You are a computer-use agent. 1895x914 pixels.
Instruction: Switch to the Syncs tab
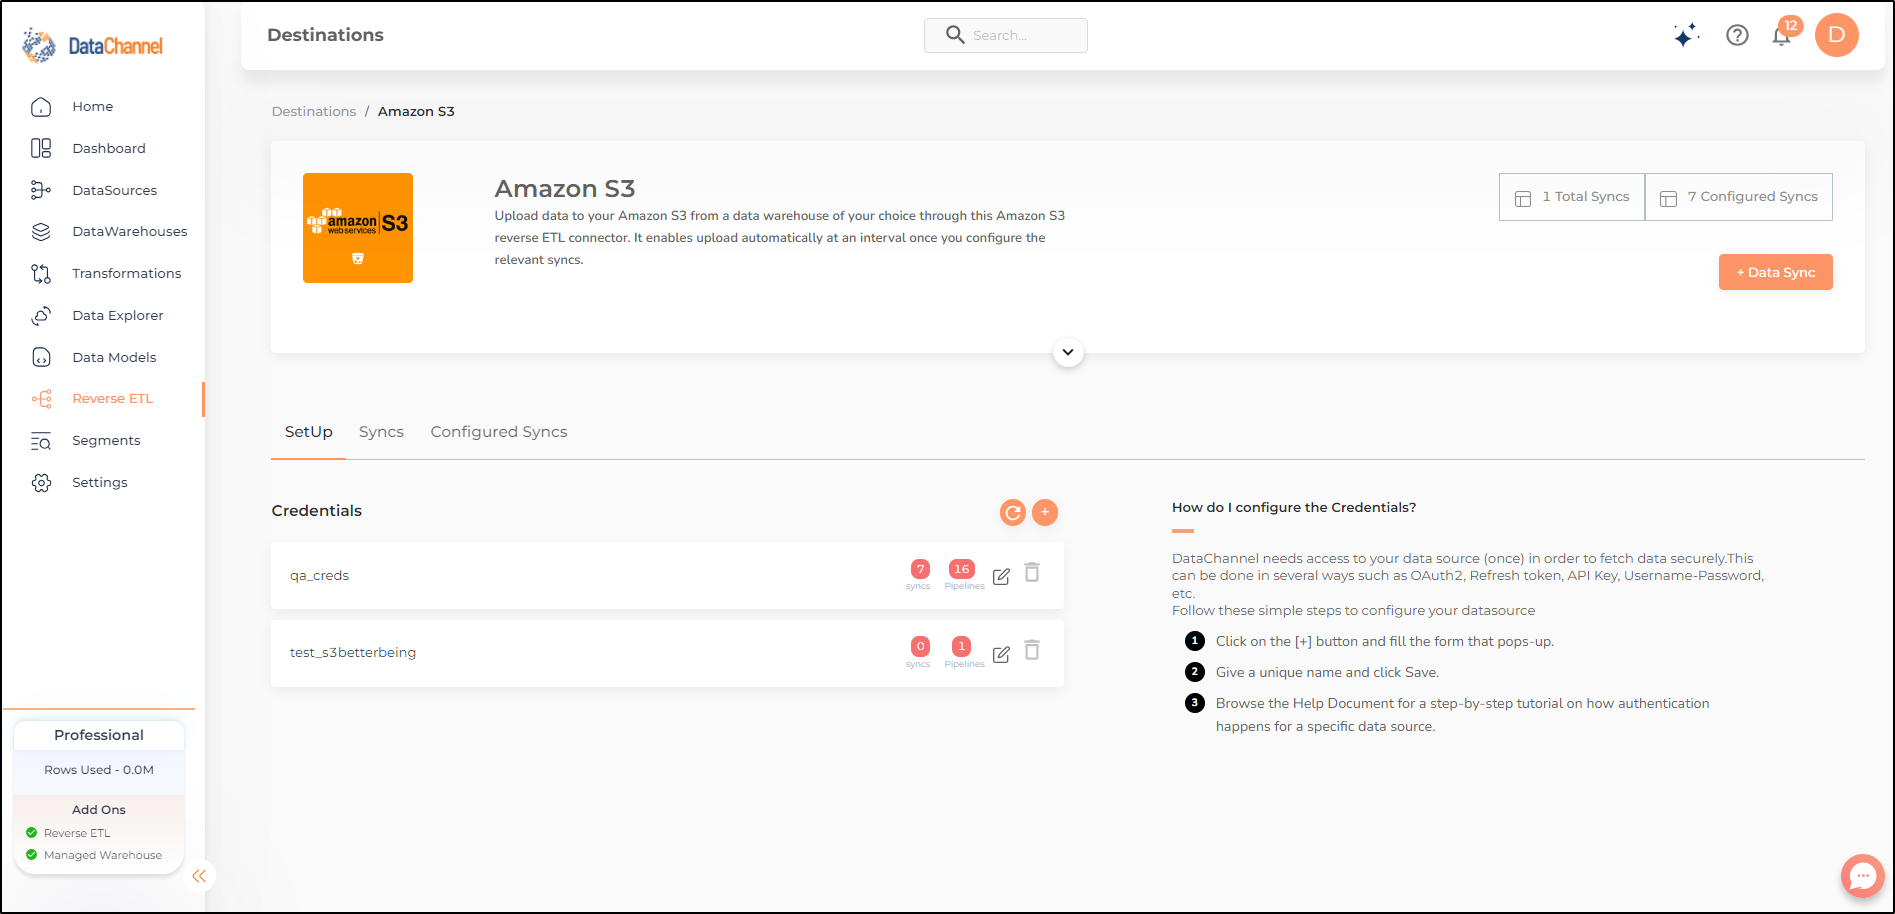click(381, 432)
